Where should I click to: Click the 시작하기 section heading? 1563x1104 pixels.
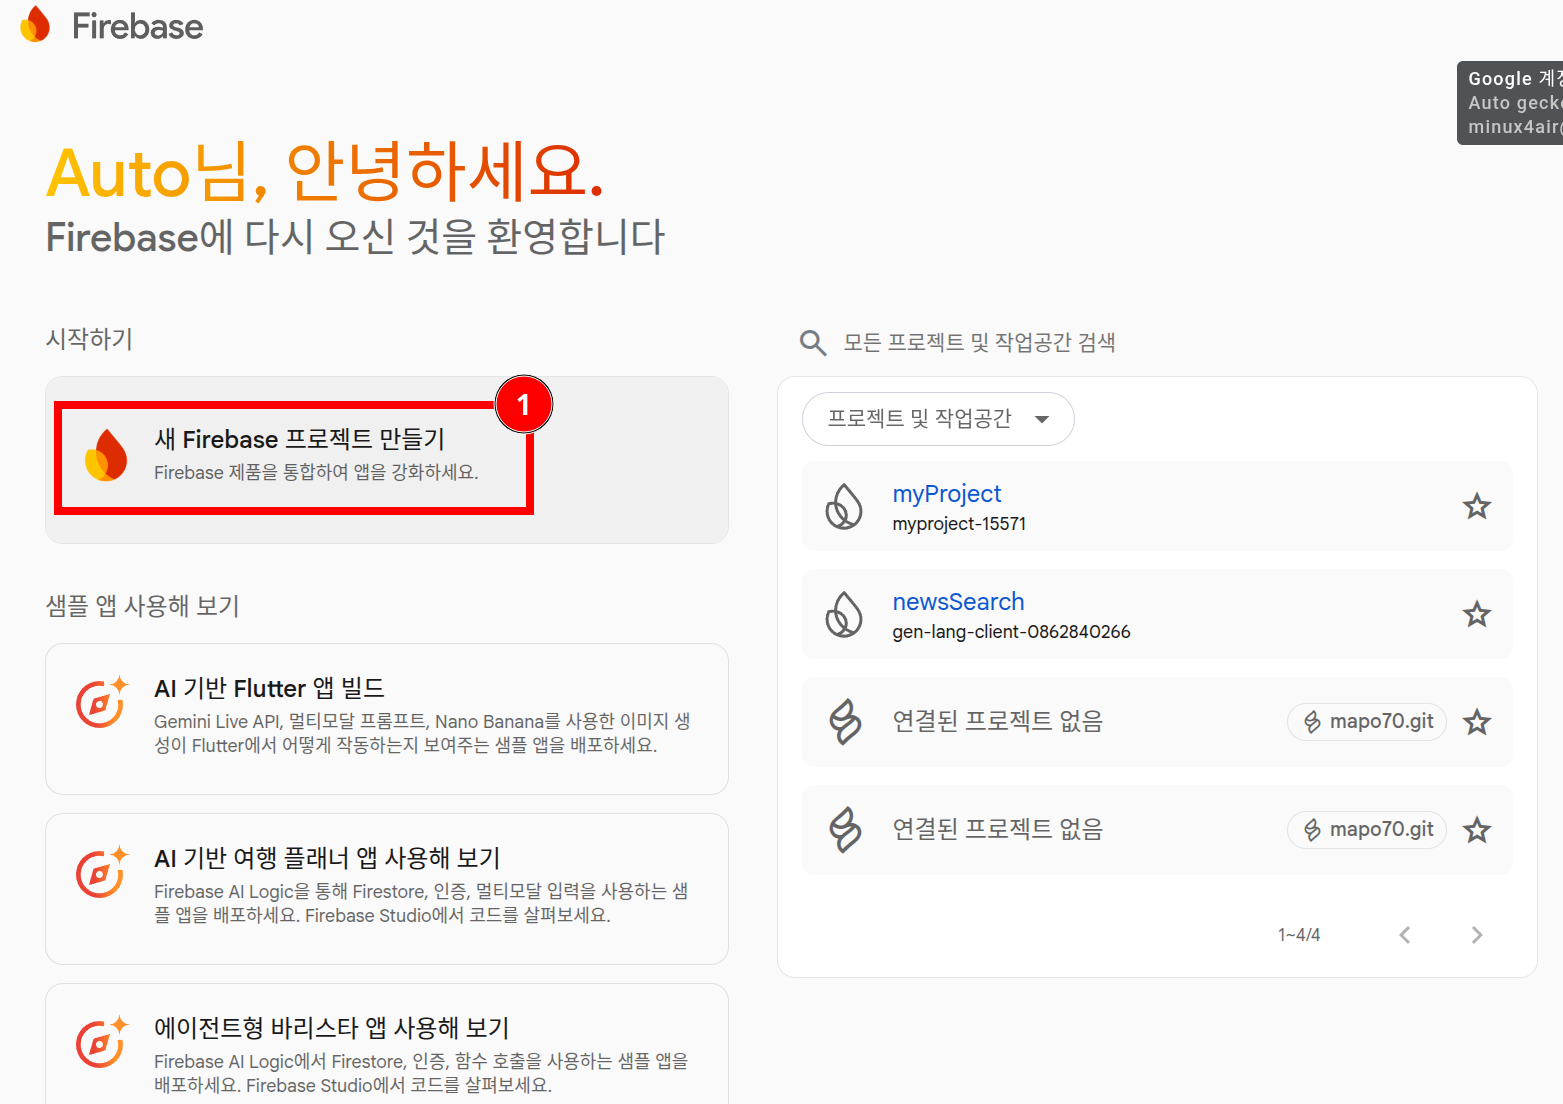click(x=89, y=339)
